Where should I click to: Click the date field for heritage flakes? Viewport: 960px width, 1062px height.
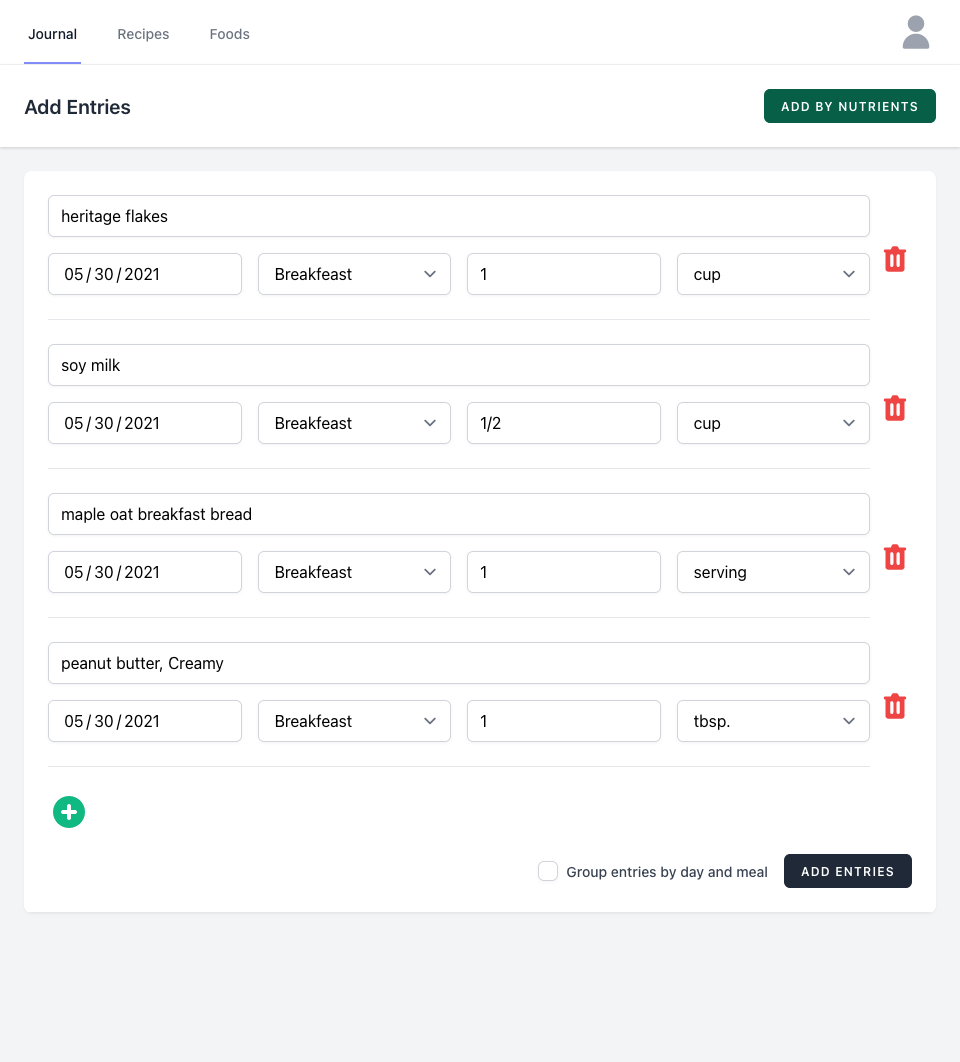pyautogui.click(x=145, y=274)
